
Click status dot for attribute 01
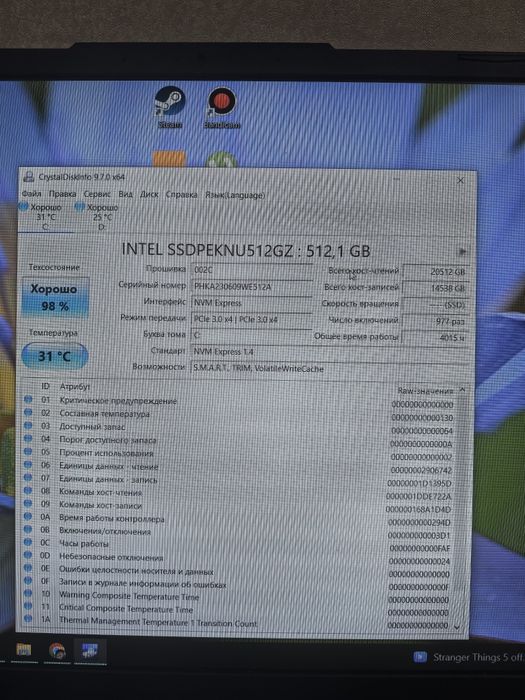coord(28,400)
